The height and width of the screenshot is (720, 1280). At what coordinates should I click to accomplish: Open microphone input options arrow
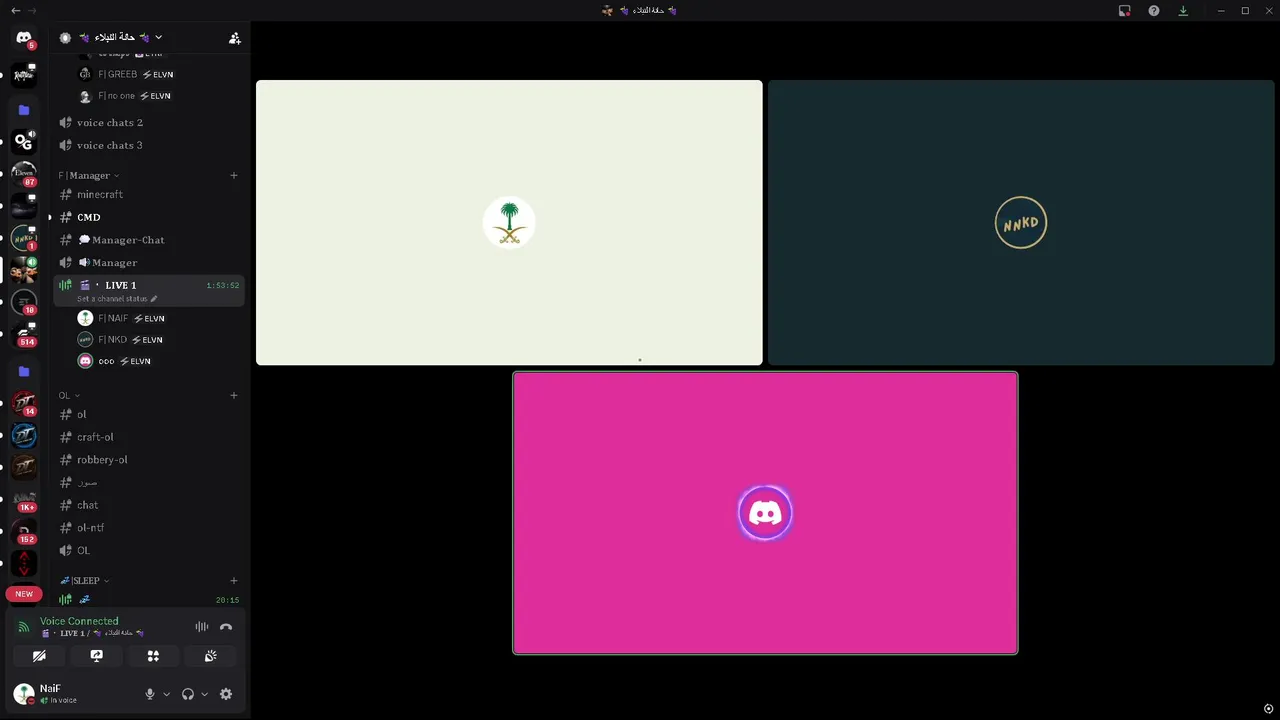(x=166, y=694)
